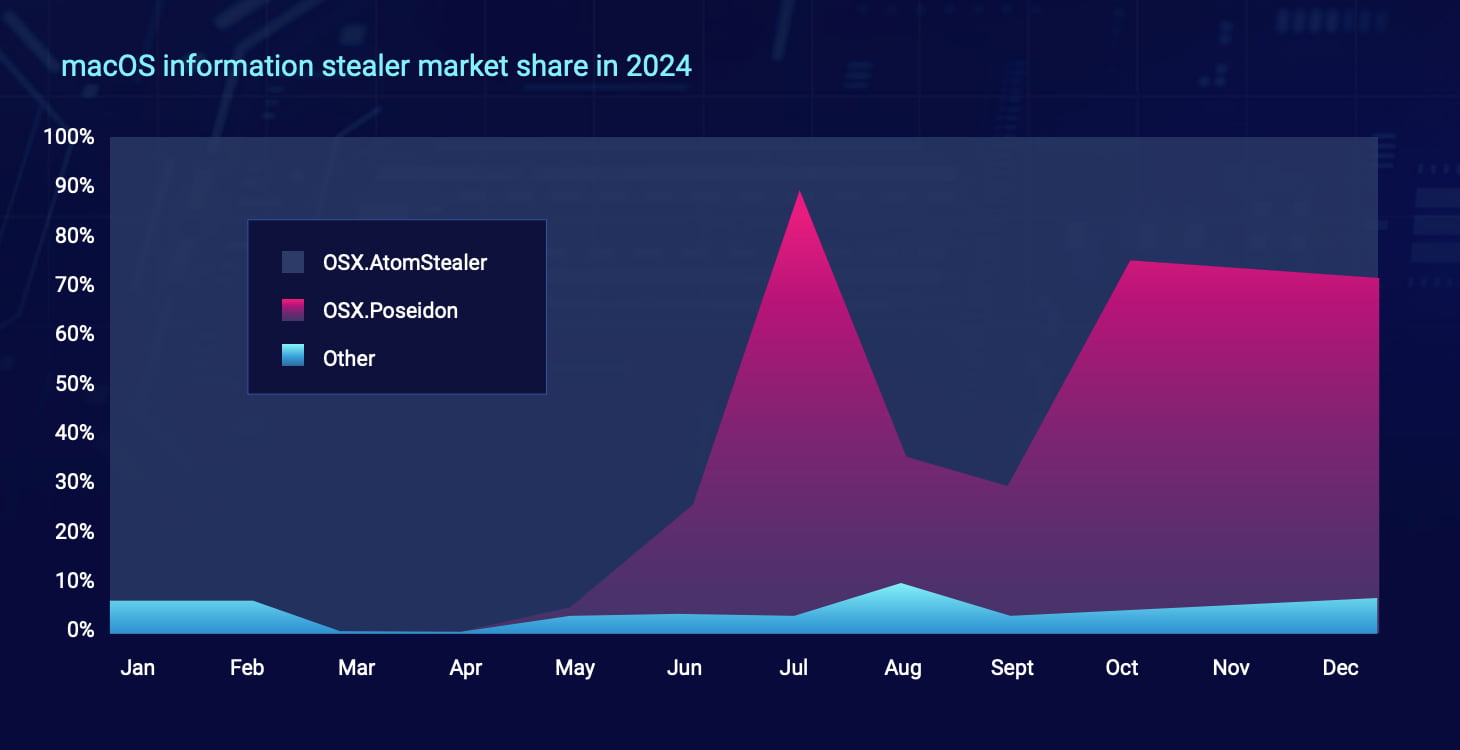Click the 100% axis label to collapse scale
This screenshot has width=1460, height=750.
tap(71, 137)
